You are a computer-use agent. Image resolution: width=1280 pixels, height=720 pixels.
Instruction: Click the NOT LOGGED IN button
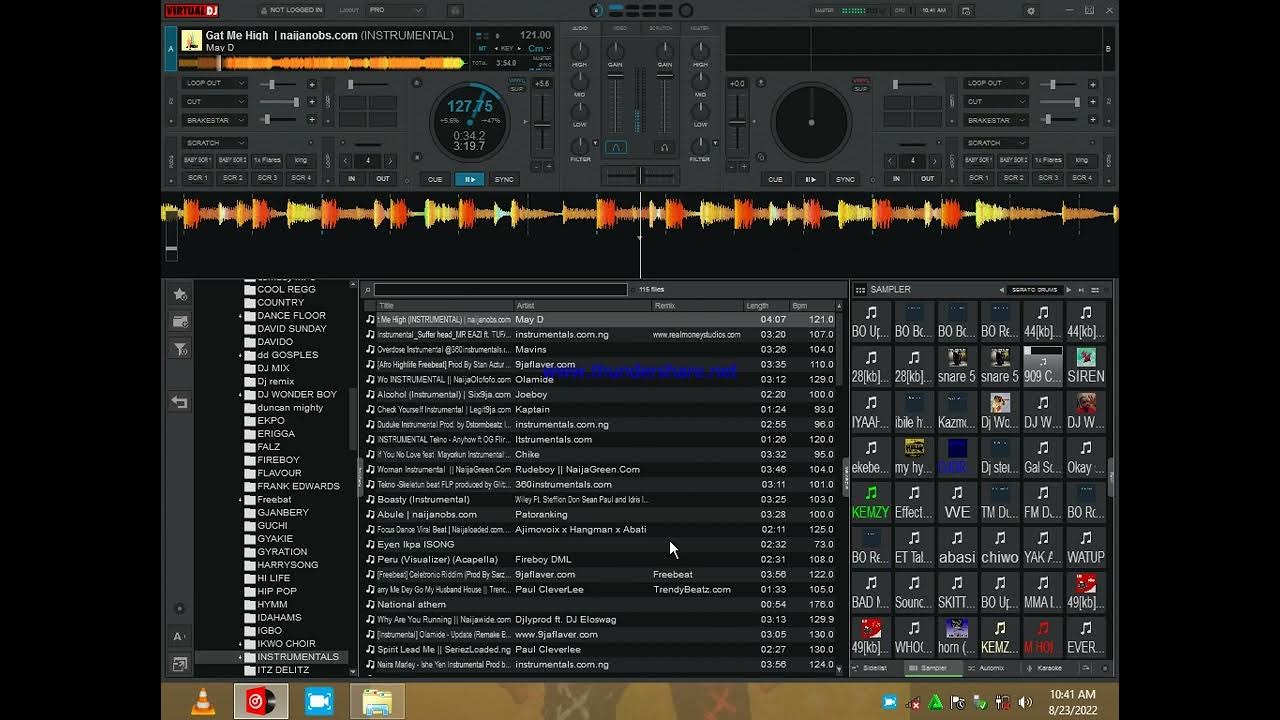292,10
